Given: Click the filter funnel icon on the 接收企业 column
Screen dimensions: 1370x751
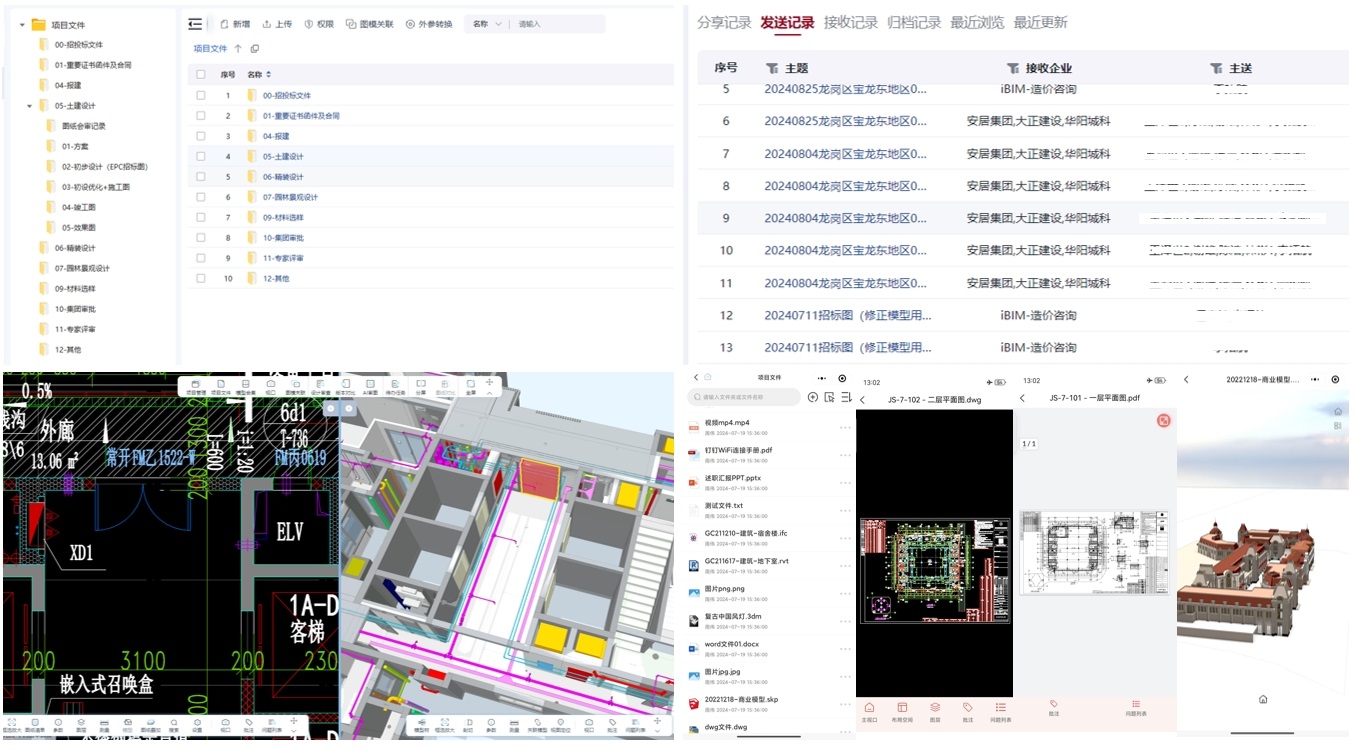Looking at the screenshot, I should pyautogui.click(x=1012, y=68).
